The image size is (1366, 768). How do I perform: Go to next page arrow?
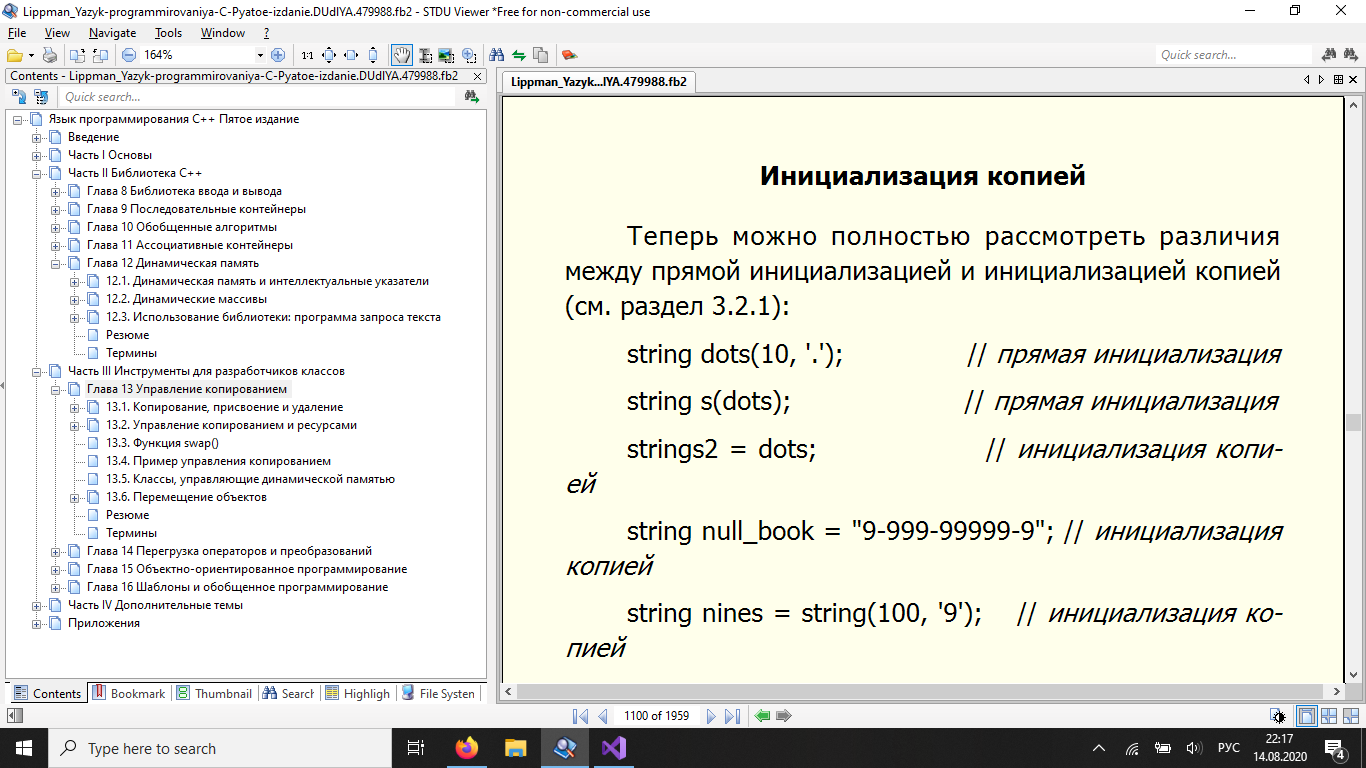(x=711, y=716)
